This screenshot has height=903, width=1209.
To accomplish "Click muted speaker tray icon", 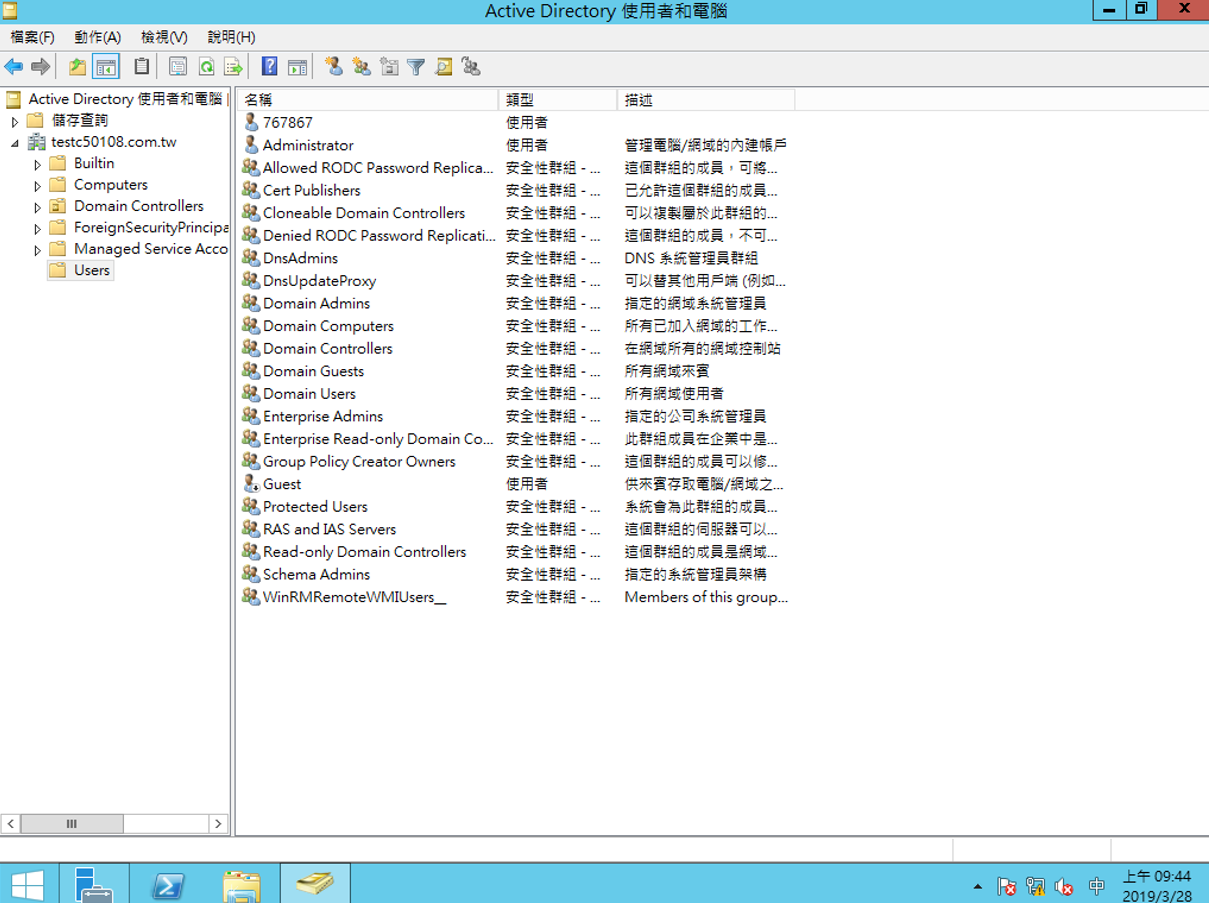I will coord(1065,886).
